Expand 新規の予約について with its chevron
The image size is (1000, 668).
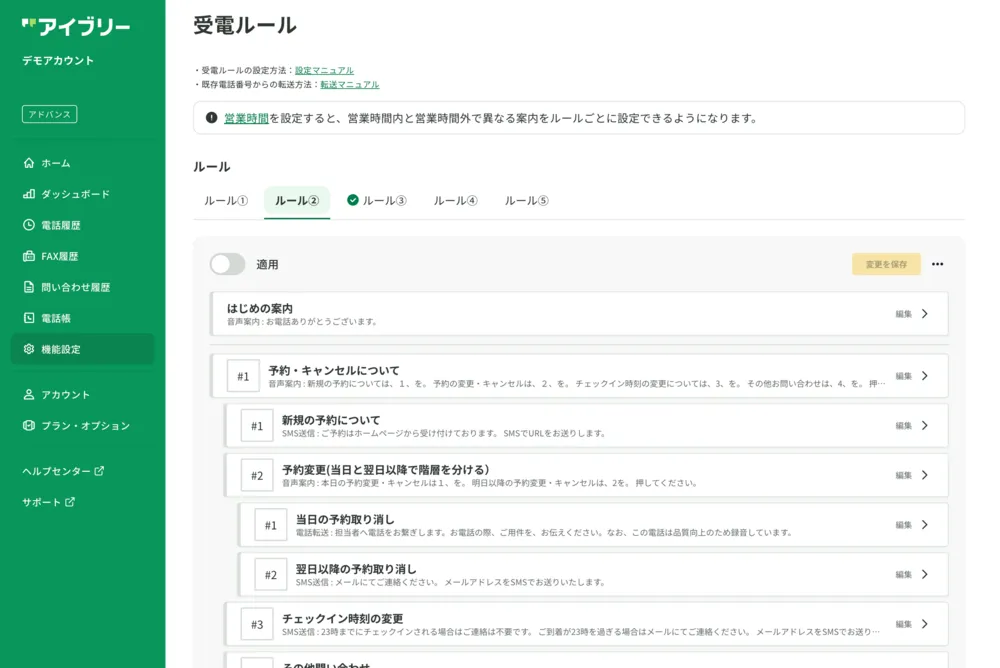(925, 426)
